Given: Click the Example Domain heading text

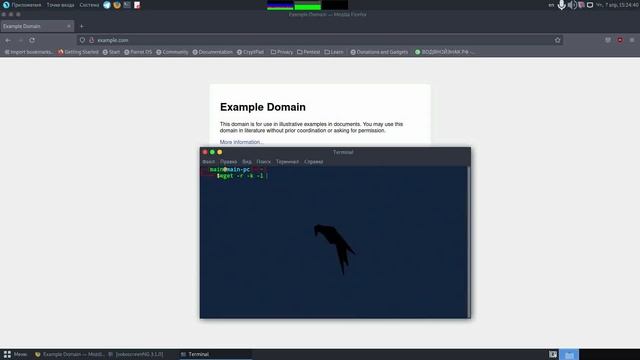Looking at the screenshot, I should [262, 107].
